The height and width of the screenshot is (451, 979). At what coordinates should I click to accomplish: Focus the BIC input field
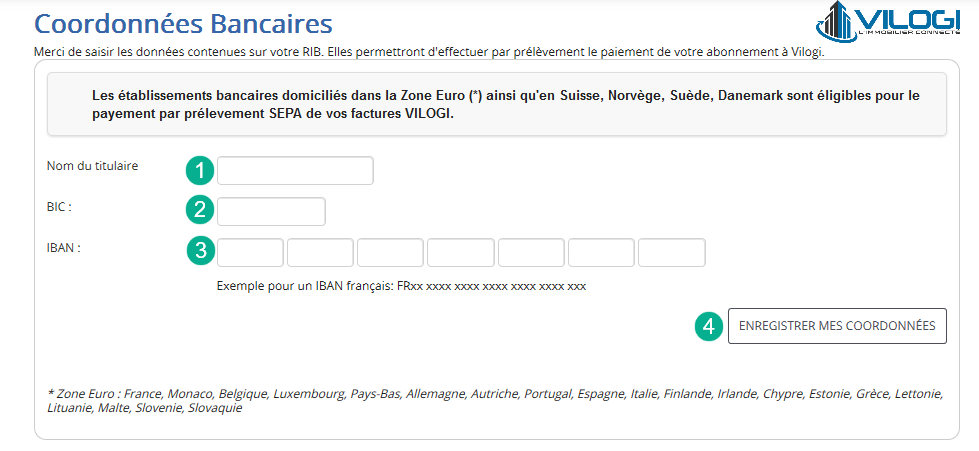point(271,211)
